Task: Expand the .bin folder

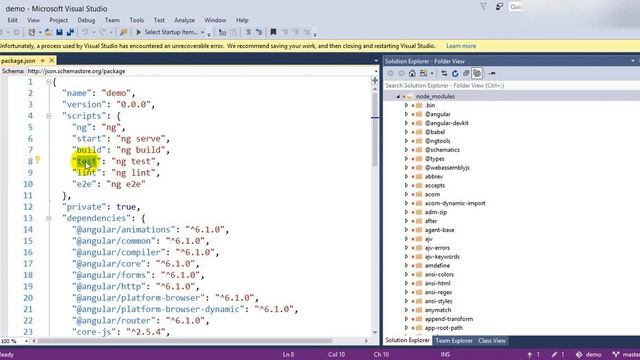Action: pos(406,105)
